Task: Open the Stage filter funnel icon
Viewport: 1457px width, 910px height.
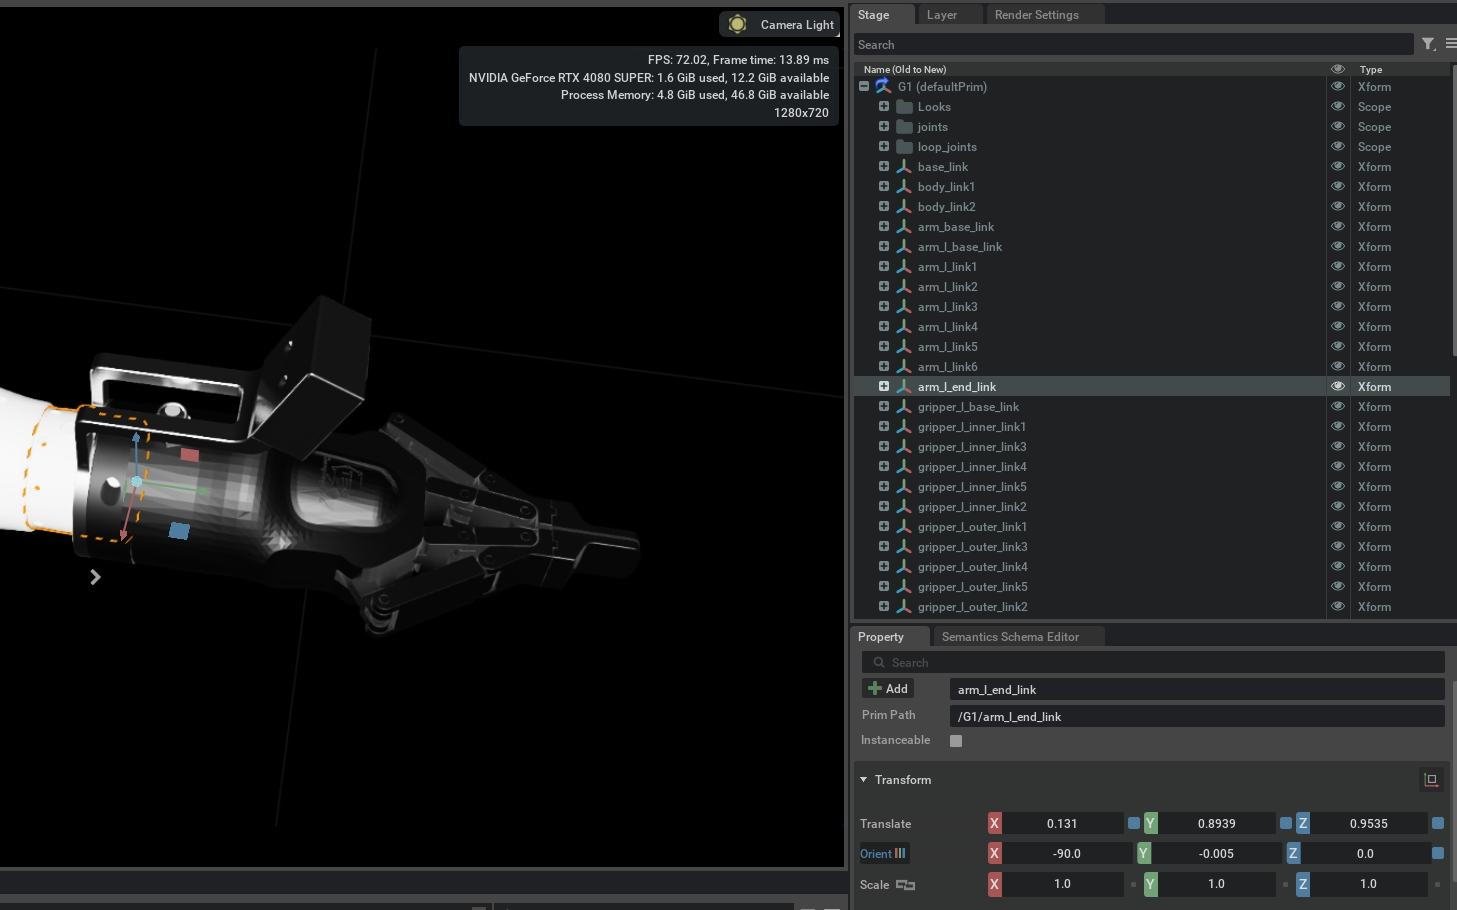Action: [1428, 44]
